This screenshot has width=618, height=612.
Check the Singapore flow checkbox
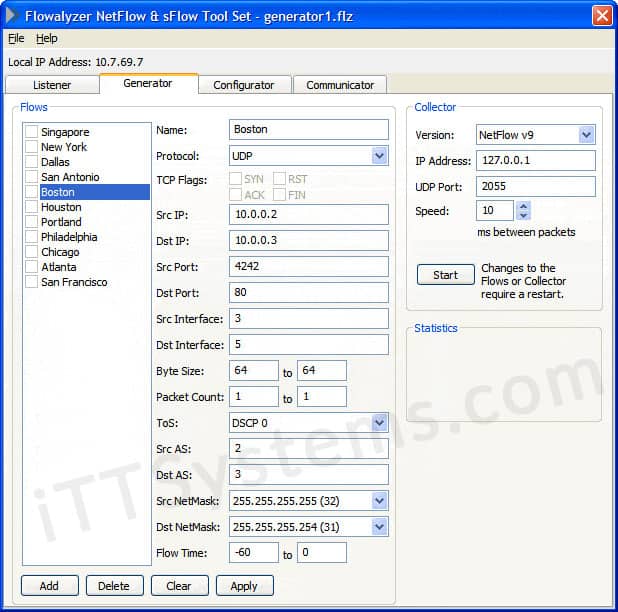[32, 132]
